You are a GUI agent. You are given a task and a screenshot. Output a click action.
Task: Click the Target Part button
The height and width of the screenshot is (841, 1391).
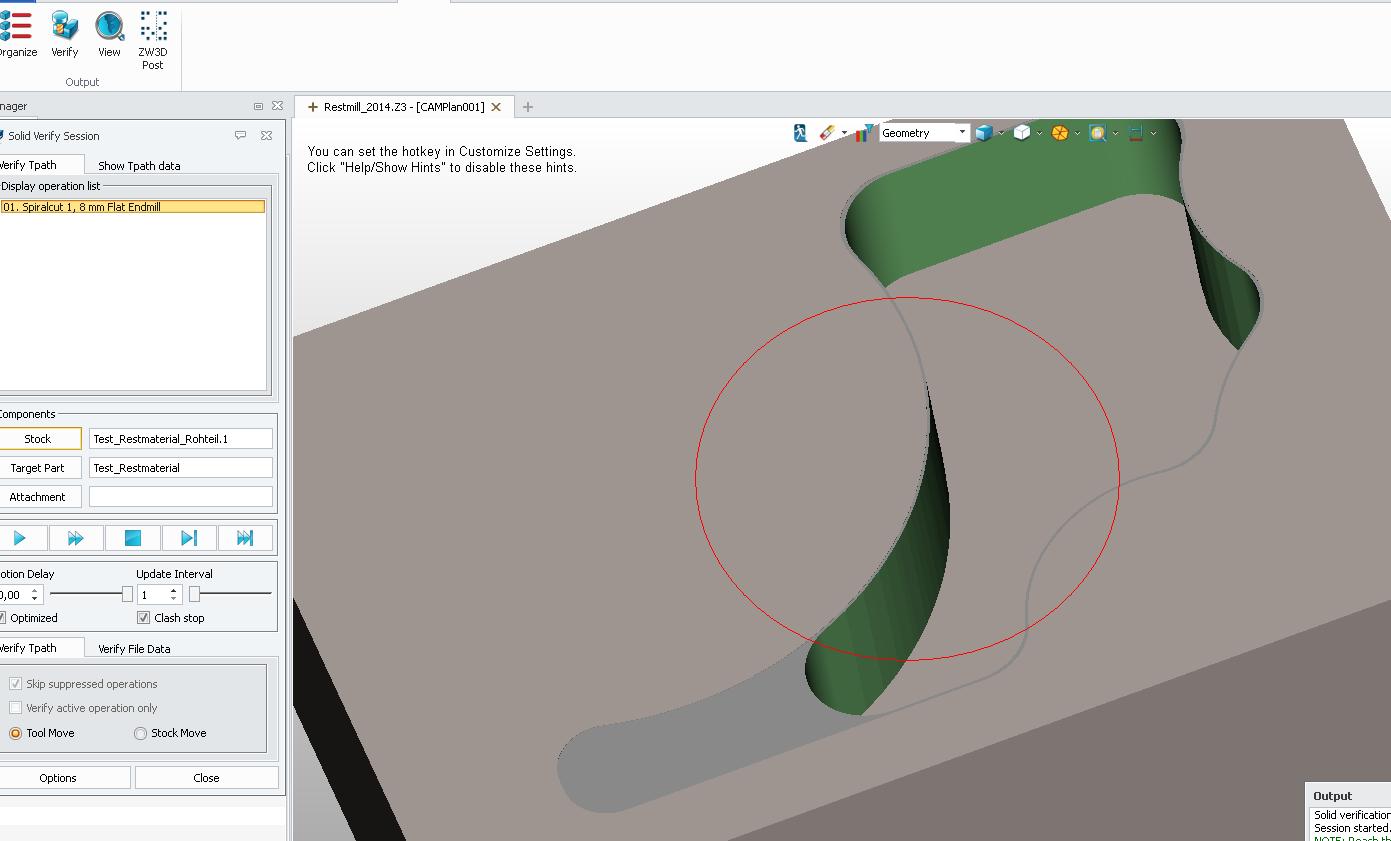38,468
